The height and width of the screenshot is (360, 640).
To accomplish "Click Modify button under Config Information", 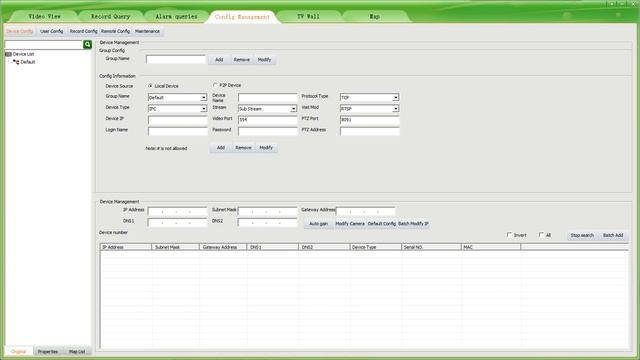I will click(x=266, y=147).
